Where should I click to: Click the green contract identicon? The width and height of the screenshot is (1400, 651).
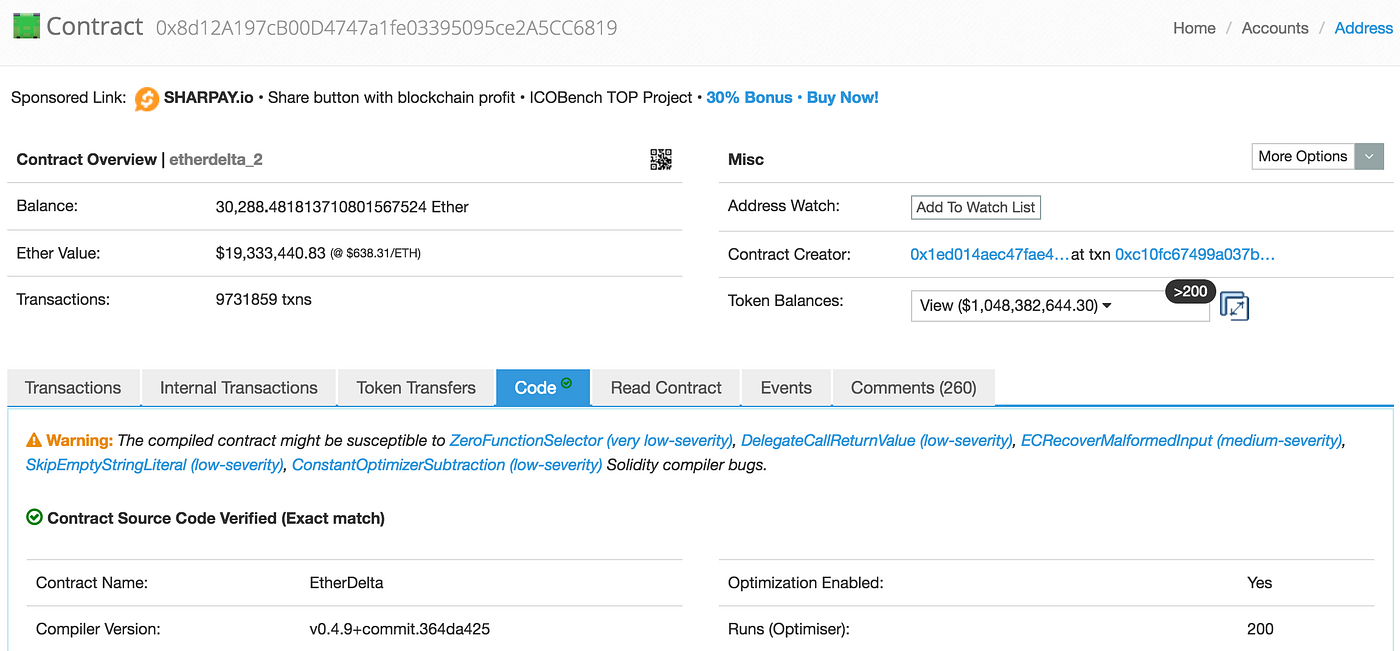click(26, 26)
